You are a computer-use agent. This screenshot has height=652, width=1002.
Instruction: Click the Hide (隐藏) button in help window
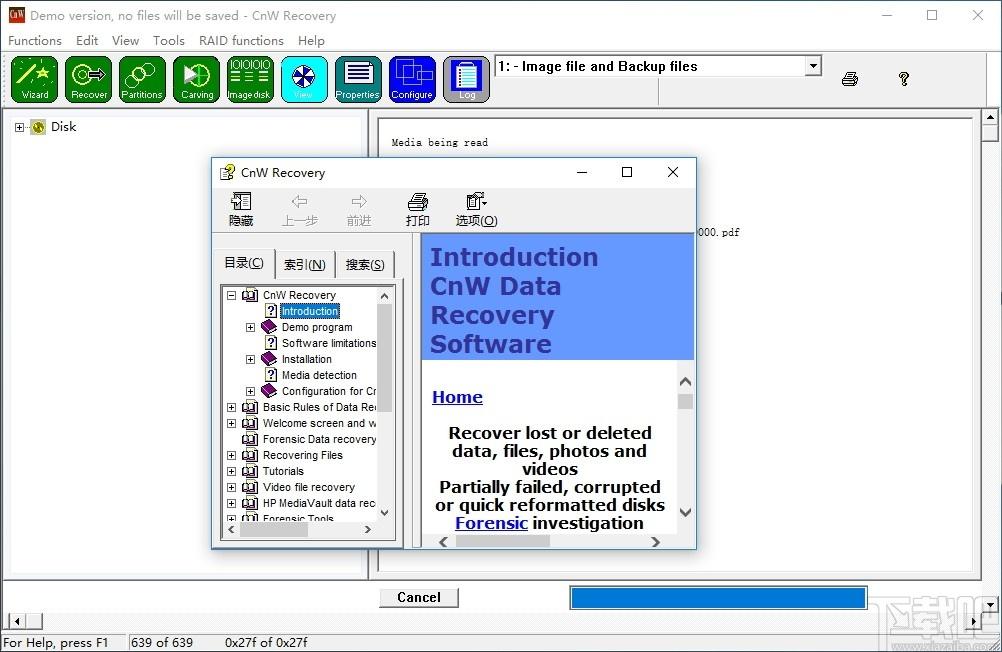(241, 210)
